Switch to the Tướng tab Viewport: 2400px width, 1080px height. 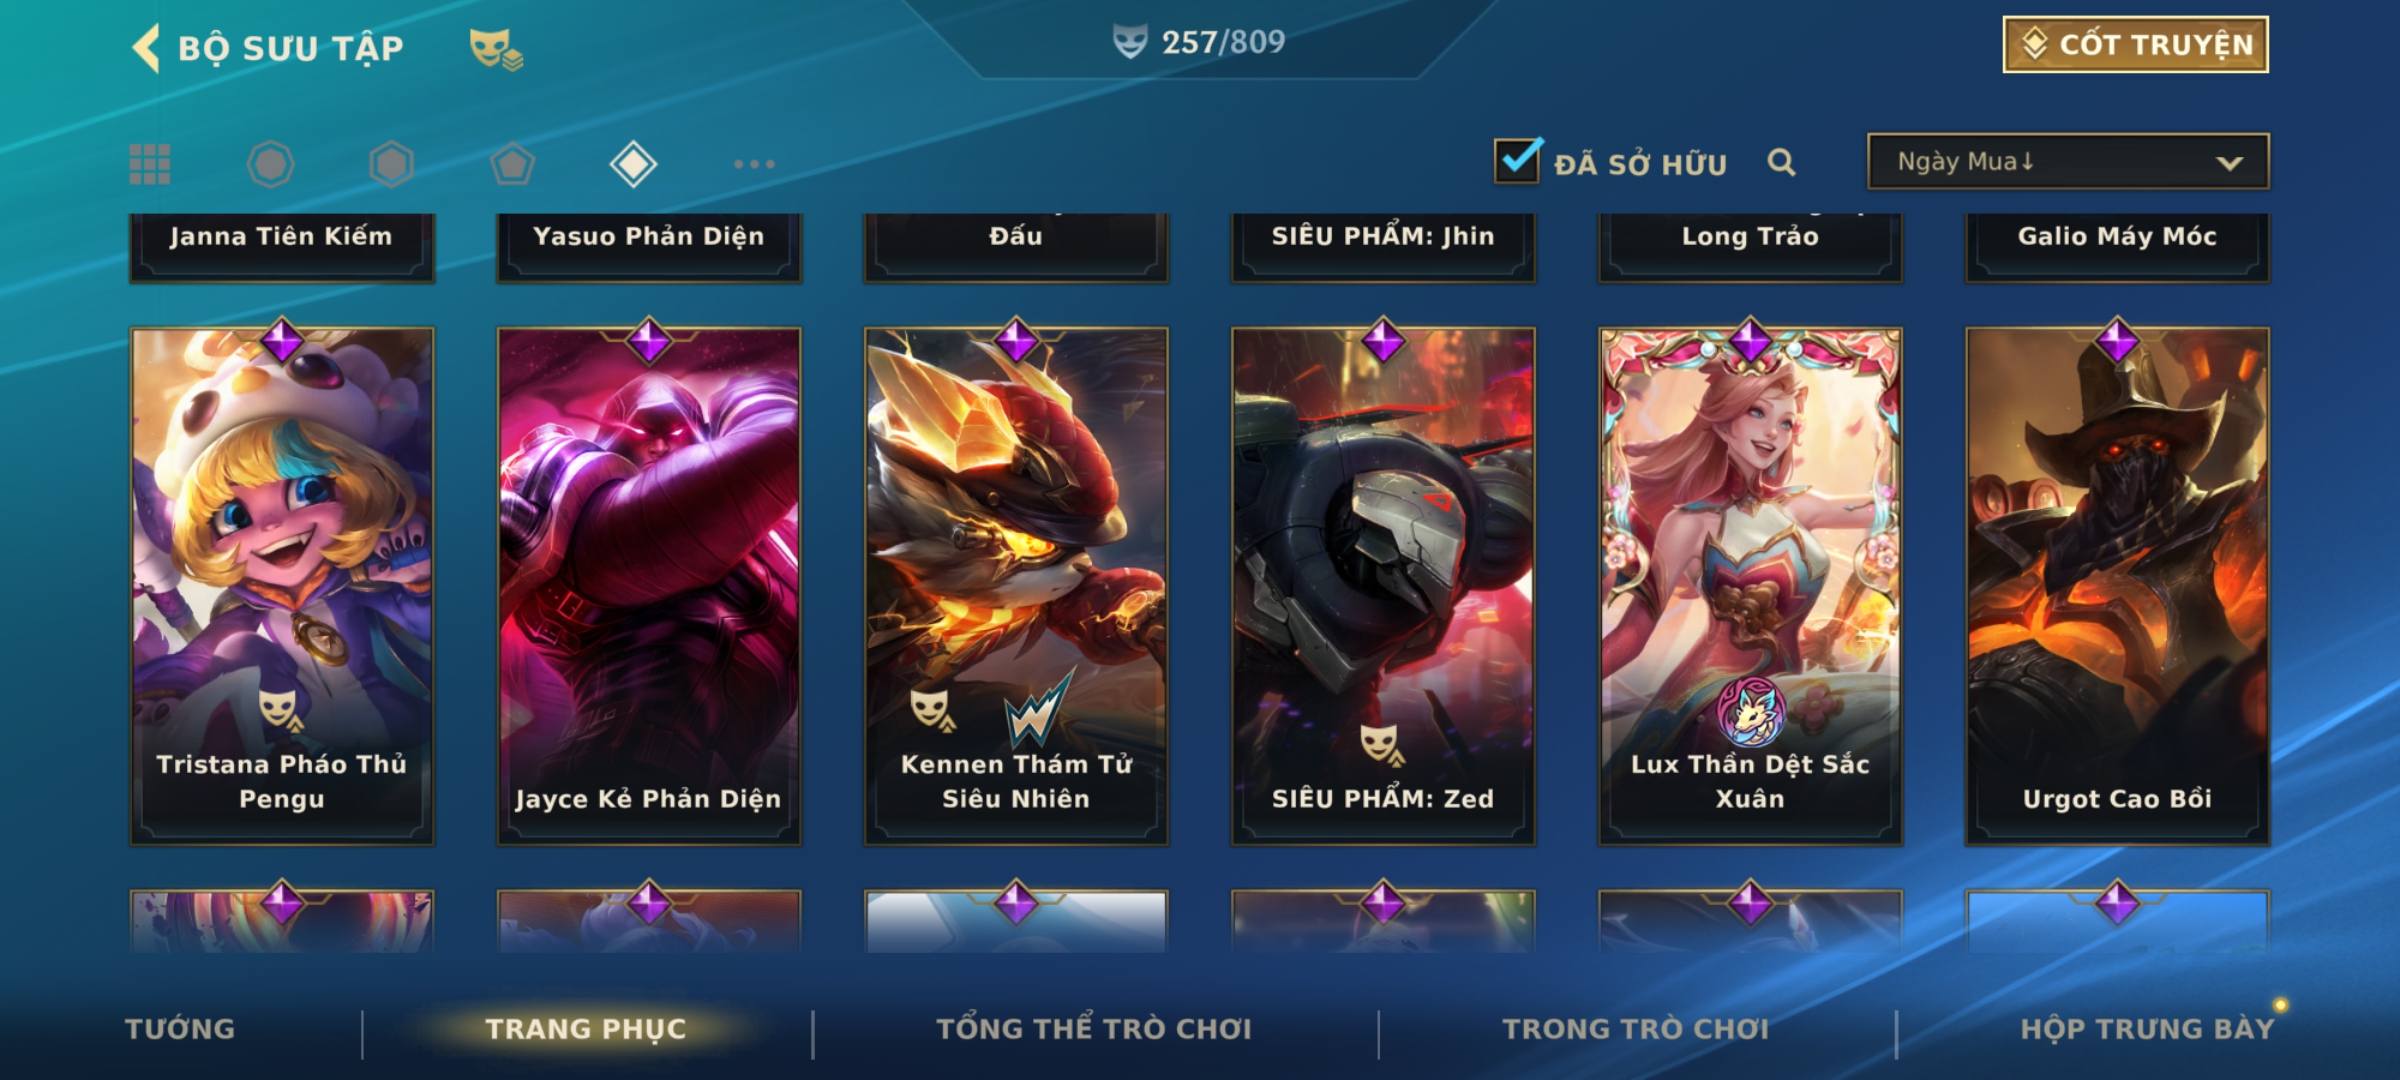[x=180, y=1029]
